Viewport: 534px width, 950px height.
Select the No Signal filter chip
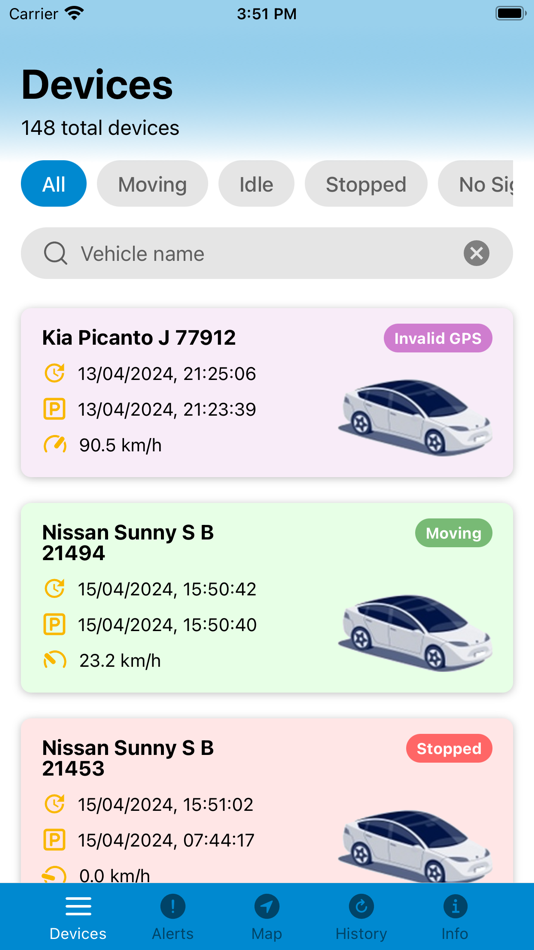point(475,184)
